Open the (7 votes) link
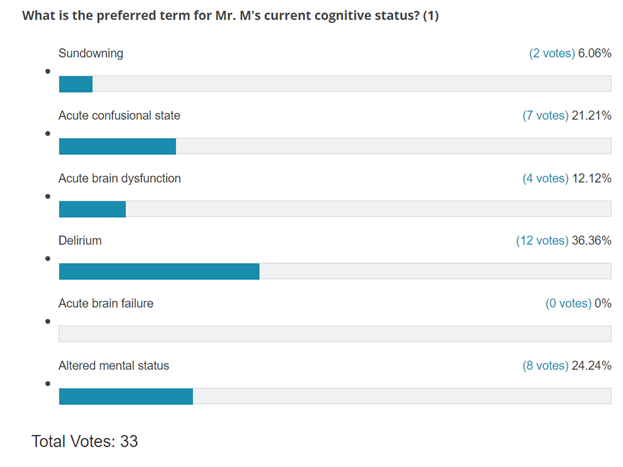Screen dimensions: 623x467 545,116
